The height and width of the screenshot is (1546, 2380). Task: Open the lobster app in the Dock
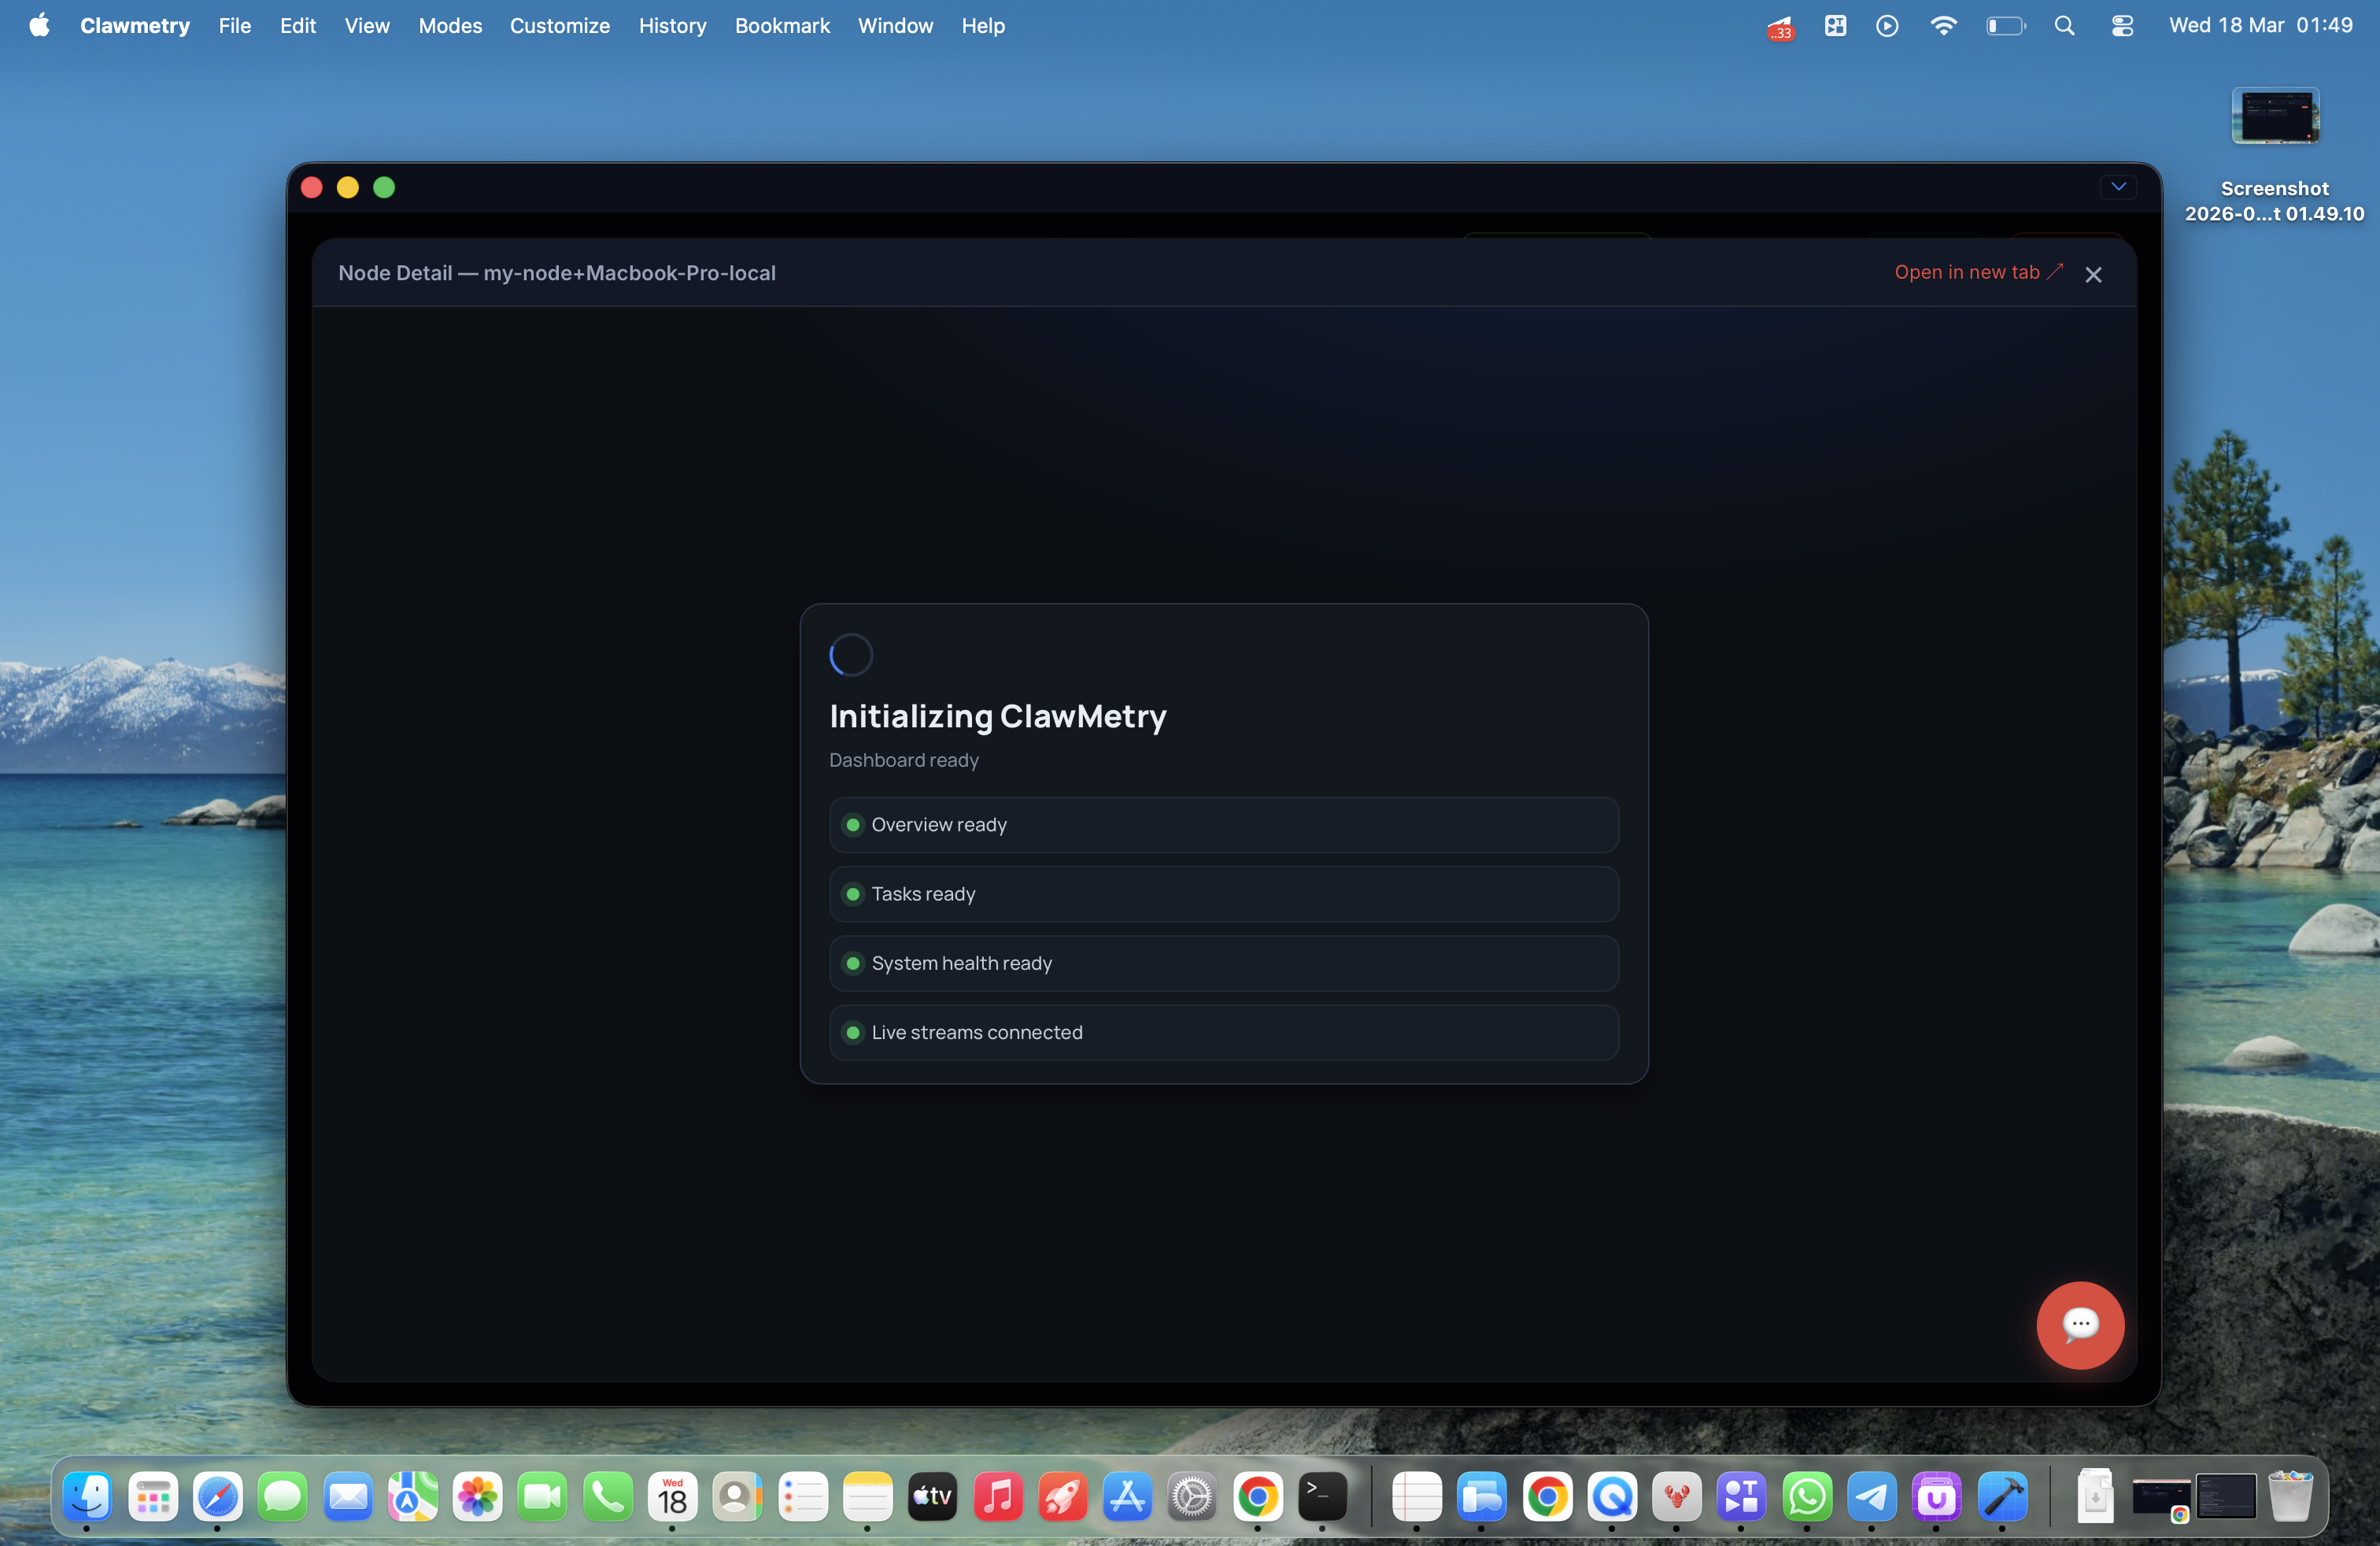coord(1677,1497)
